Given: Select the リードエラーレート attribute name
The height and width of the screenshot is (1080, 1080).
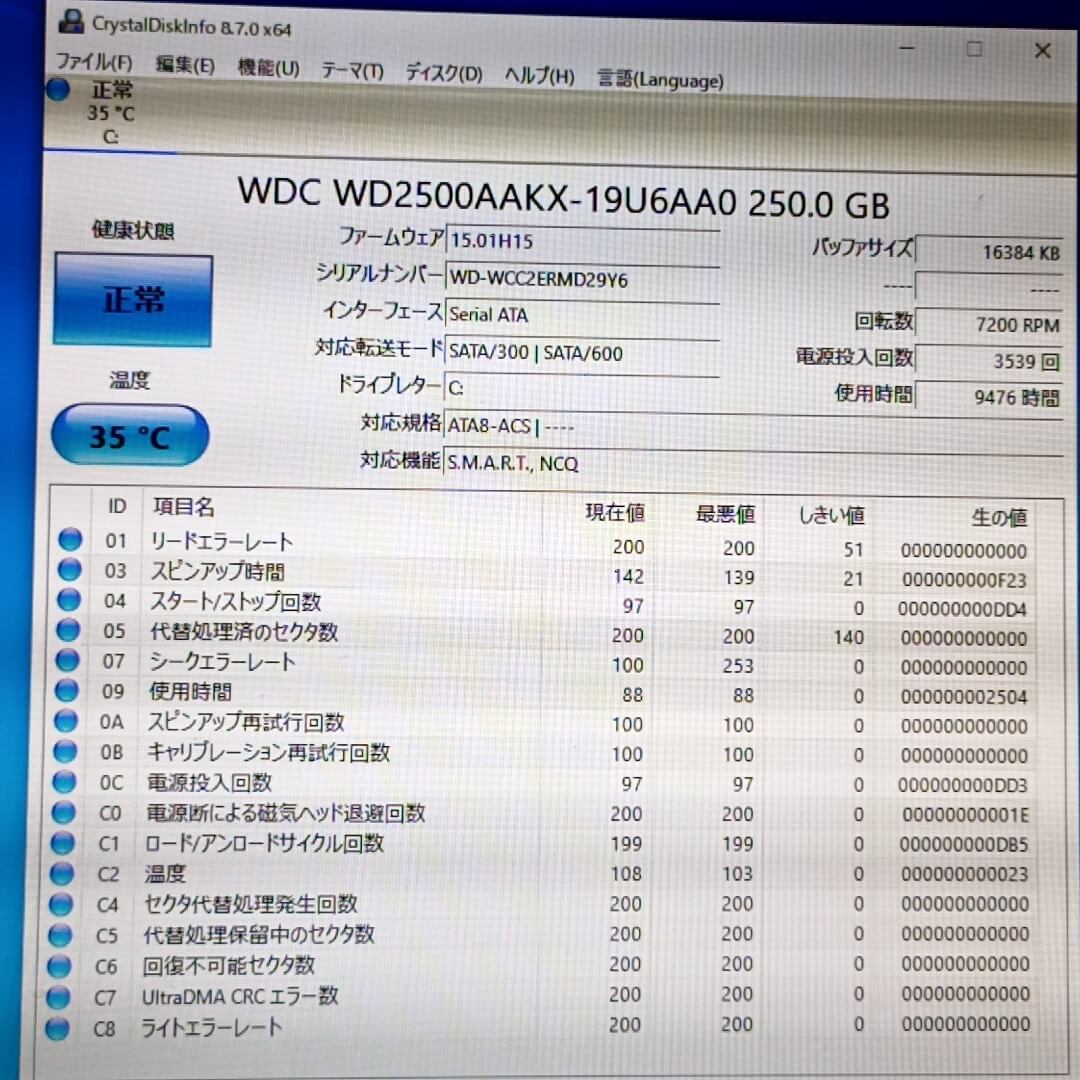Looking at the screenshot, I should tap(222, 542).
